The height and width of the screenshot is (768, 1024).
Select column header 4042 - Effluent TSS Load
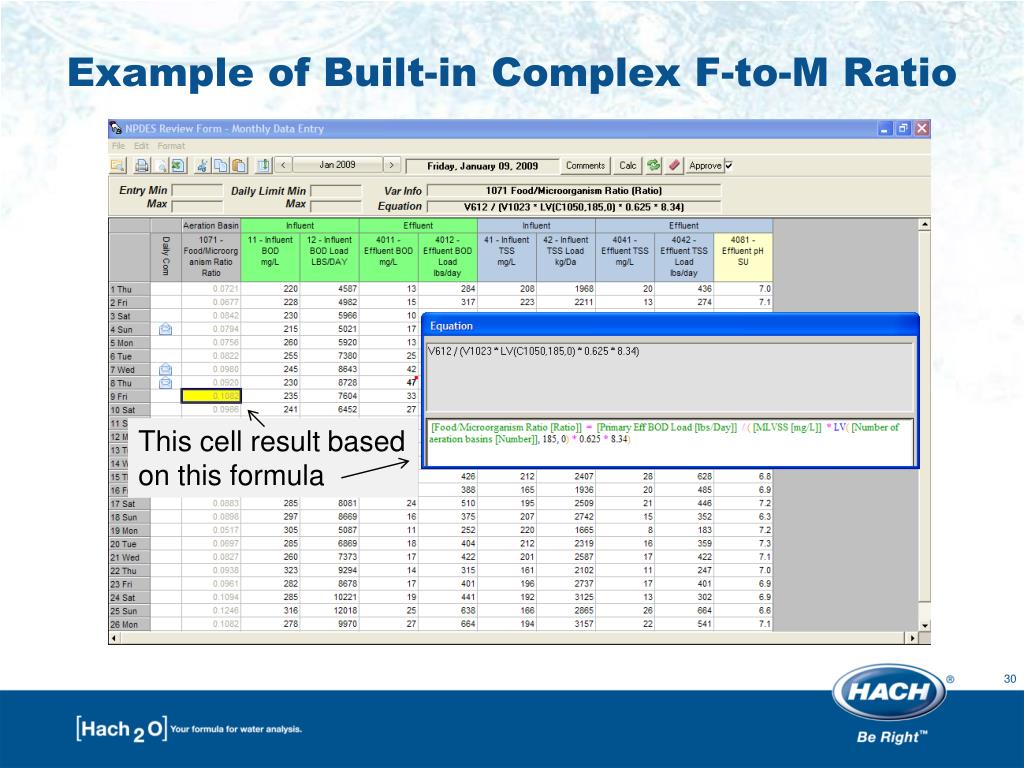tap(684, 257)
